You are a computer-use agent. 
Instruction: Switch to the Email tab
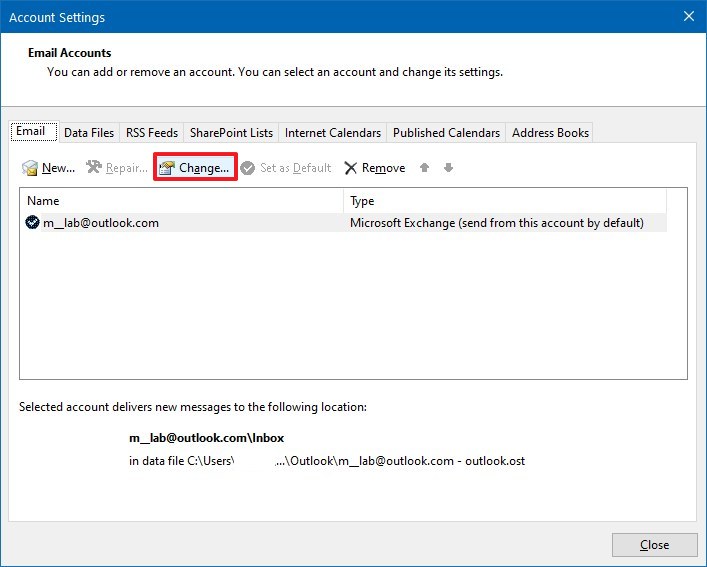coord(34,131)
